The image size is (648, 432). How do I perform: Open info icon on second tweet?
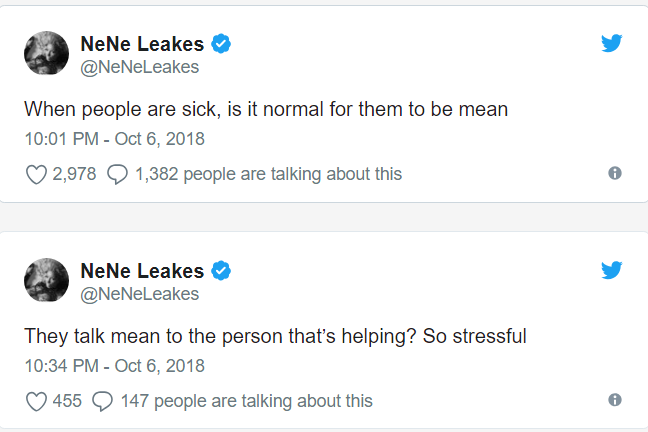(x=615, y=400)
